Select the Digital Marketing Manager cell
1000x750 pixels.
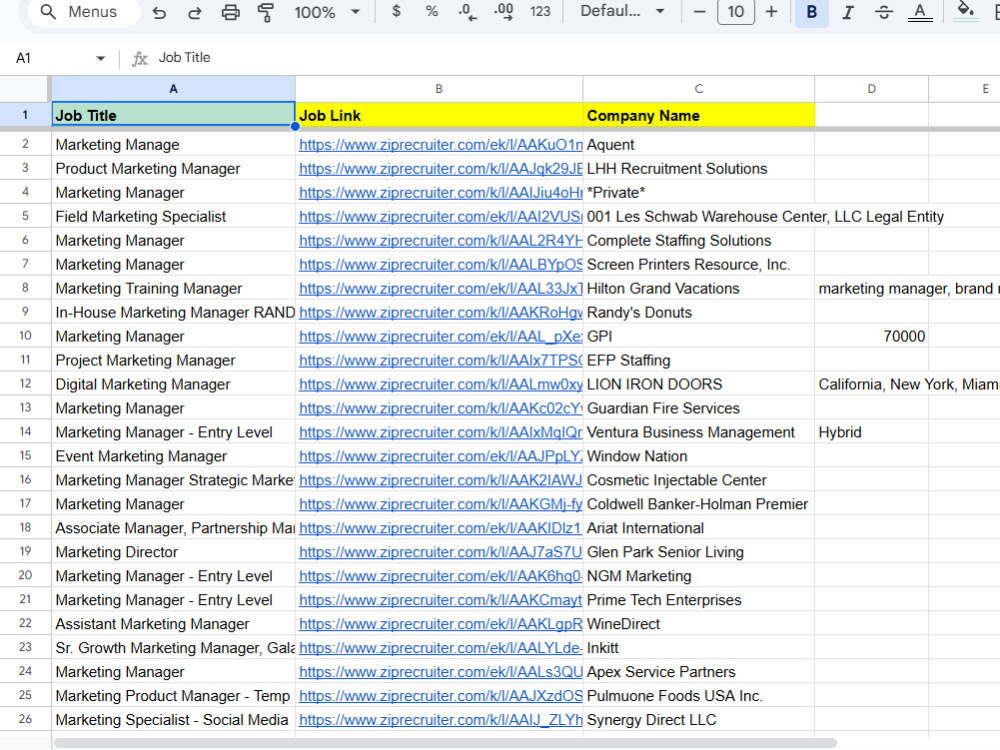[173, 385]
